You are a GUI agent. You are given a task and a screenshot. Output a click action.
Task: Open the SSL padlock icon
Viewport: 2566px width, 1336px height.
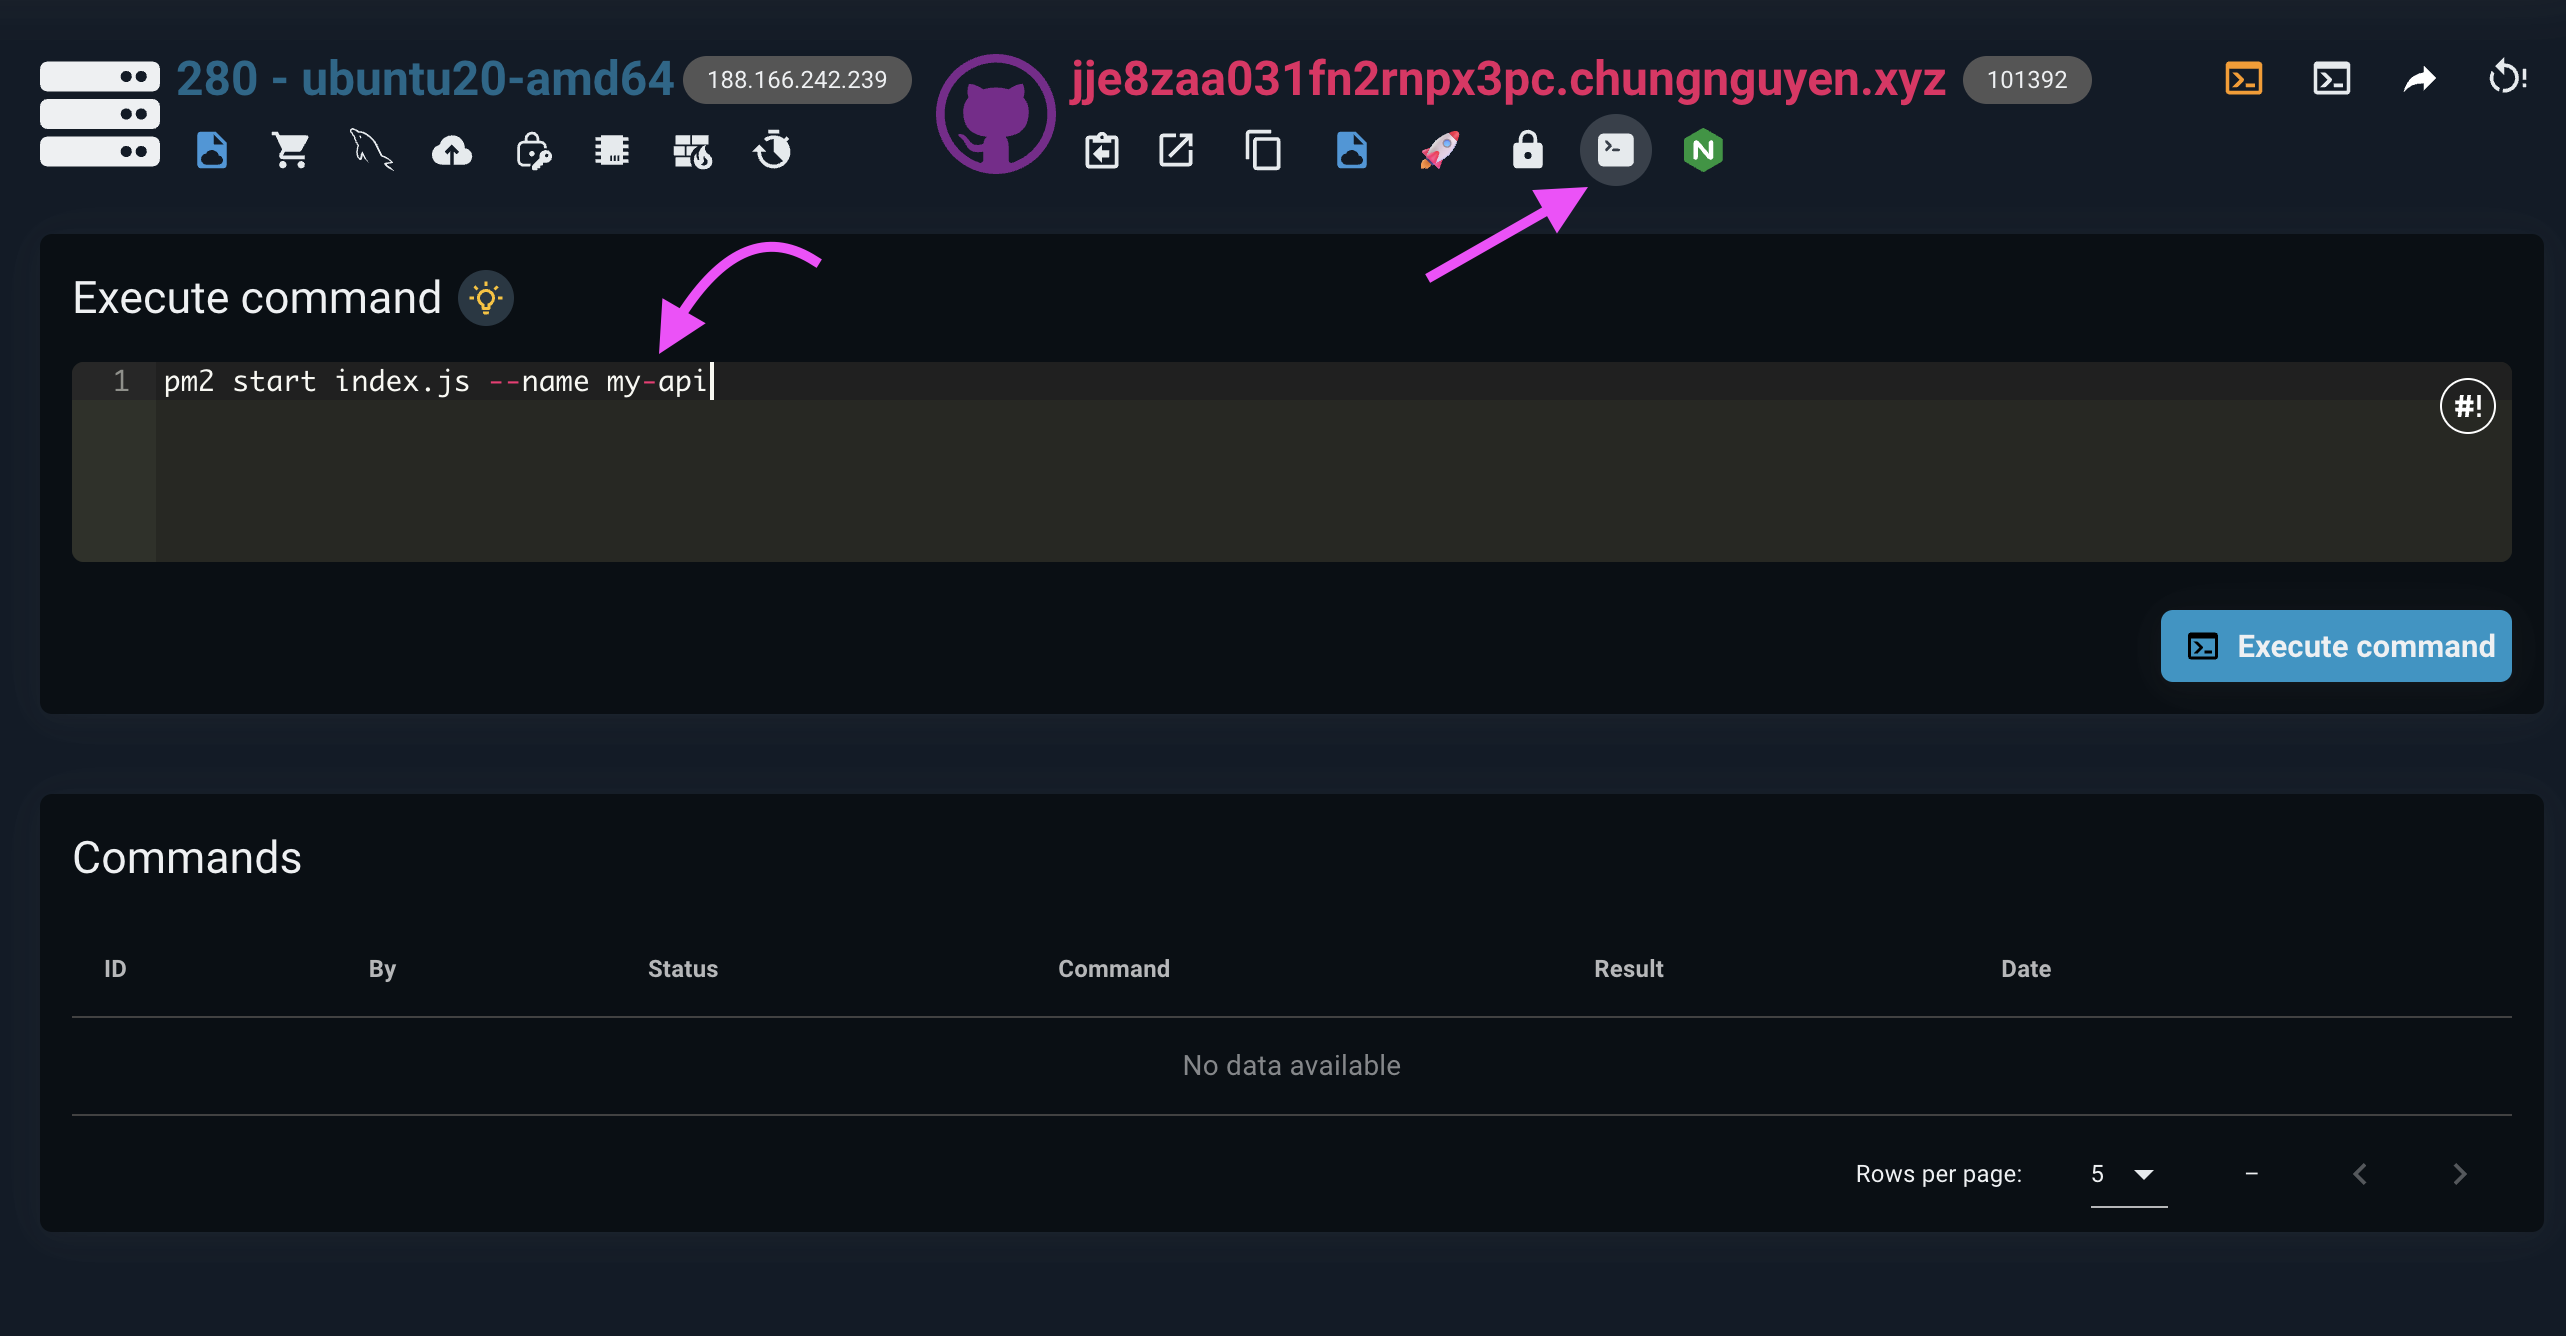(x=1527, y=151)
